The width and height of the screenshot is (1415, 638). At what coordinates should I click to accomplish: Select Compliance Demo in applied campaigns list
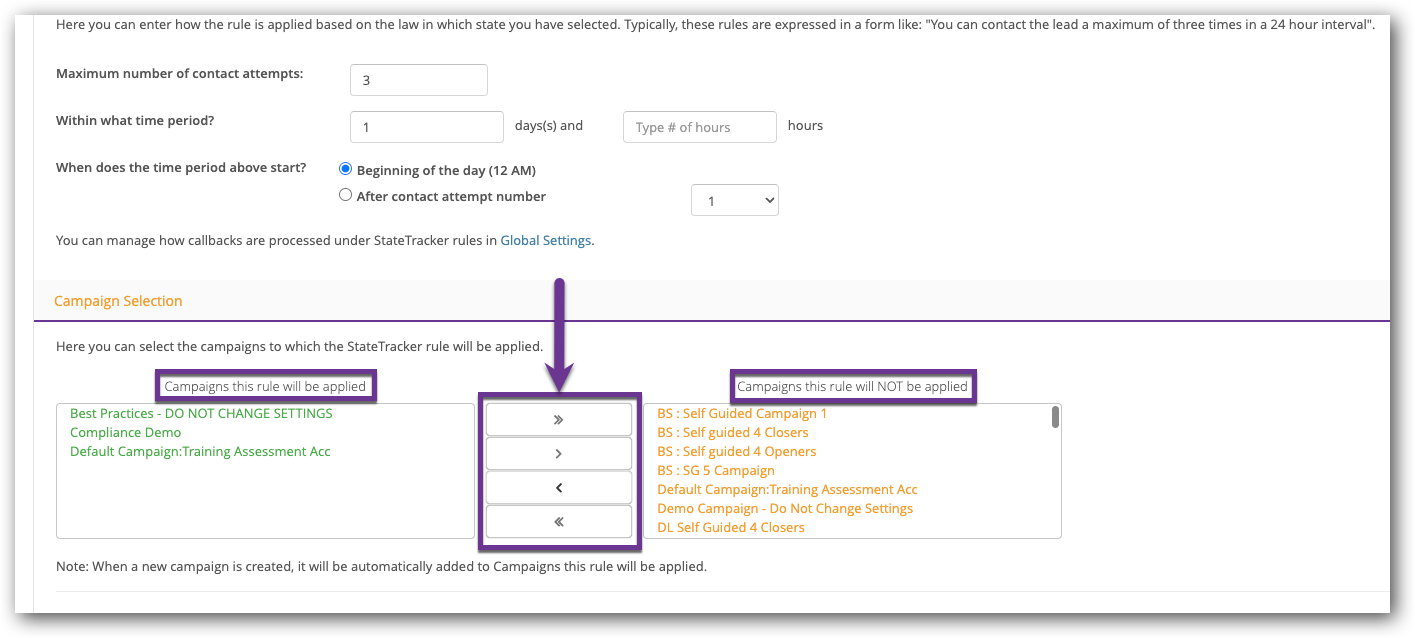point(126,432)
